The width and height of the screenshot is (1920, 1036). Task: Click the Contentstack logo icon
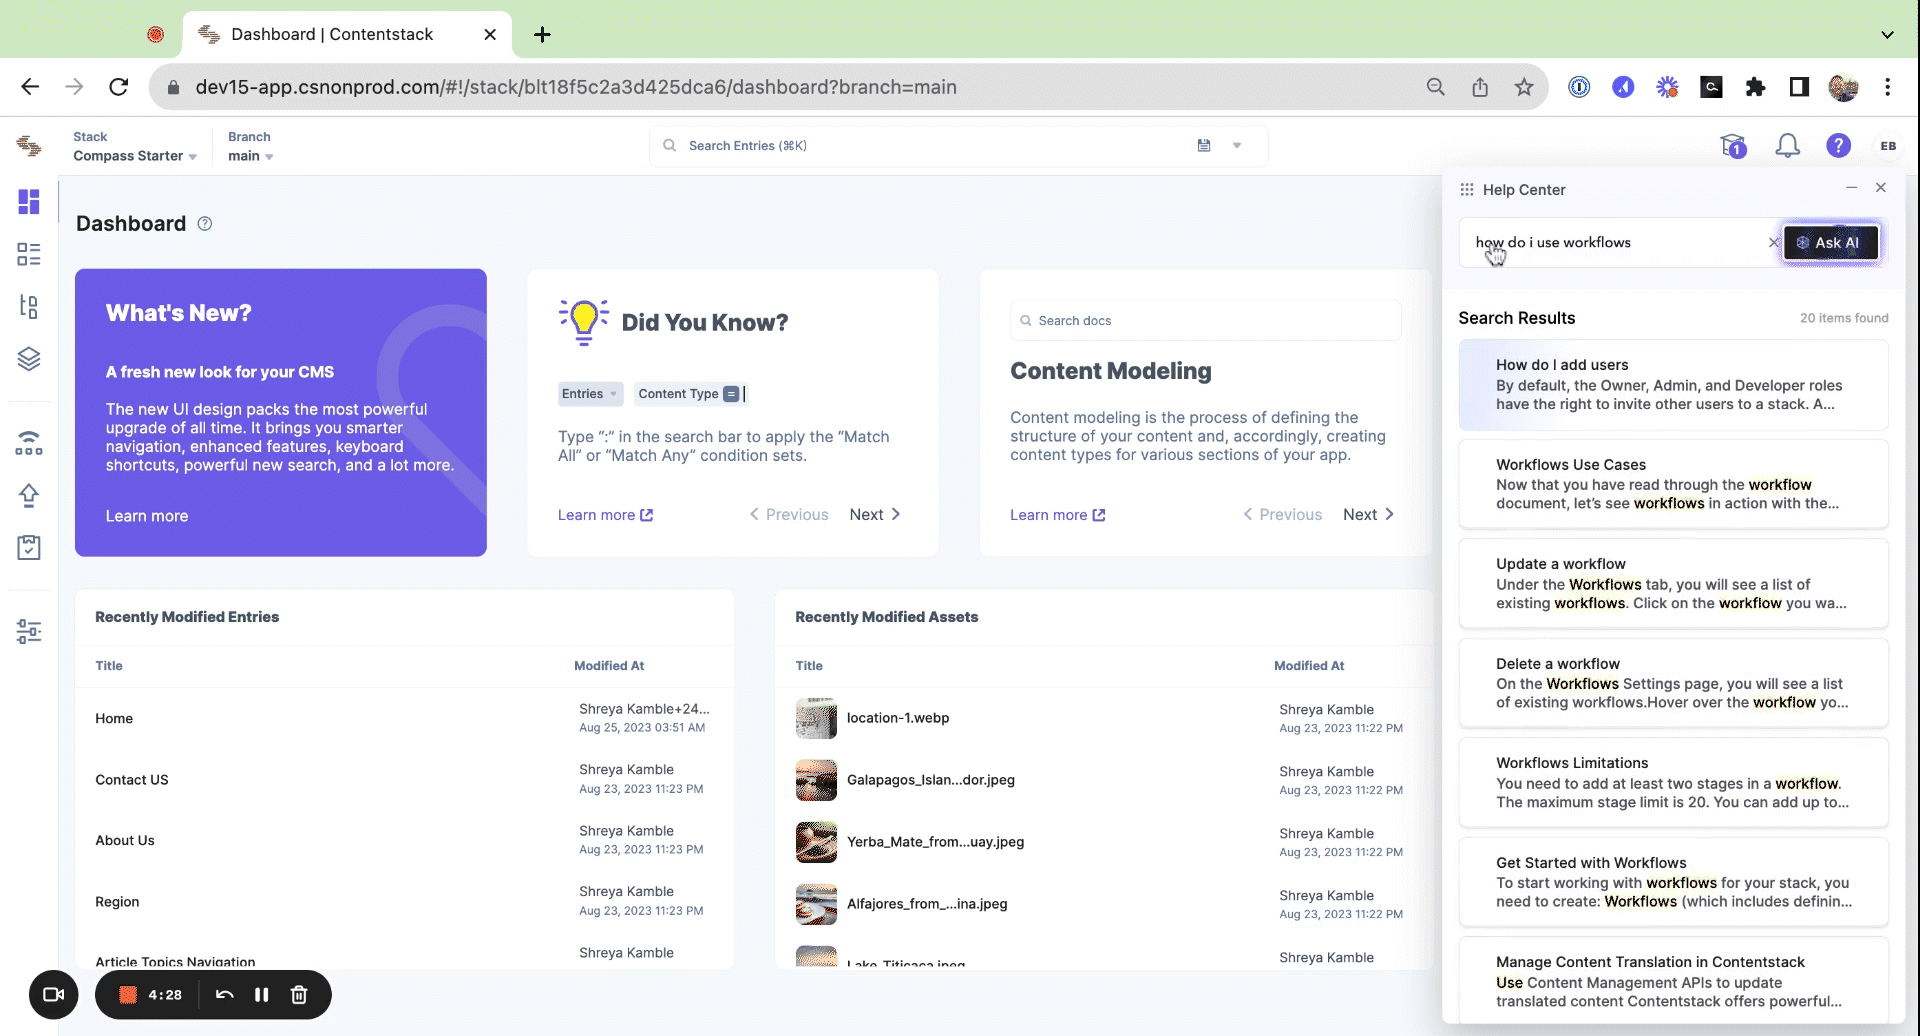pos(29,146)
